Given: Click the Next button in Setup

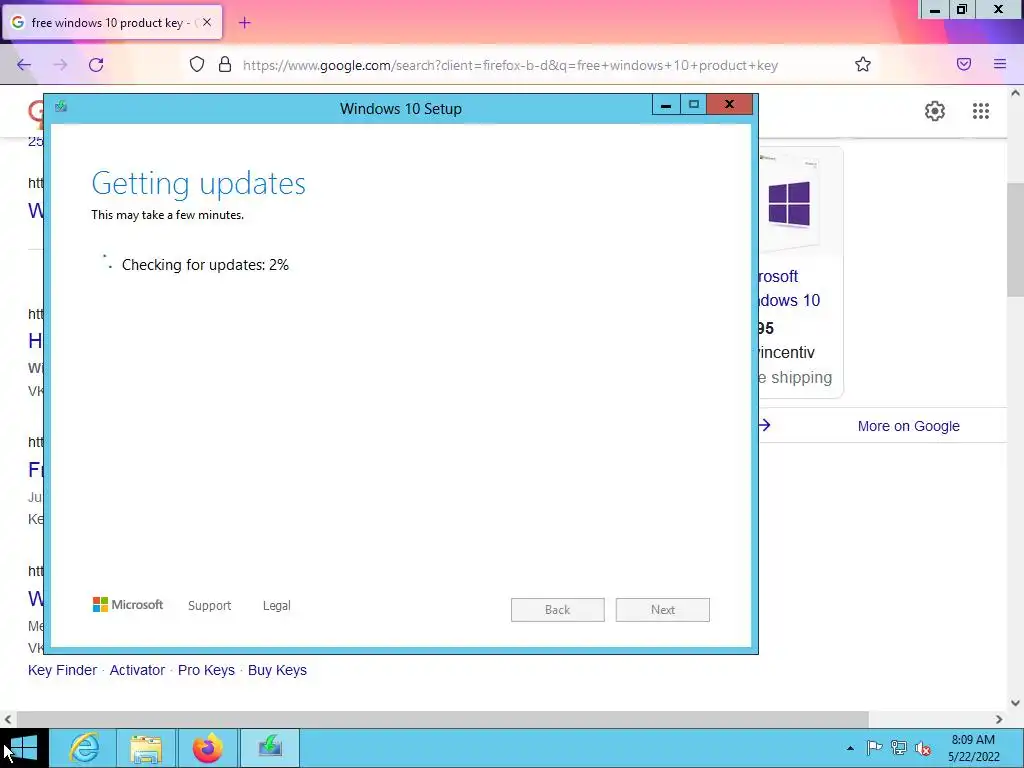Looking at the screenshot, I should click(662, 610).
